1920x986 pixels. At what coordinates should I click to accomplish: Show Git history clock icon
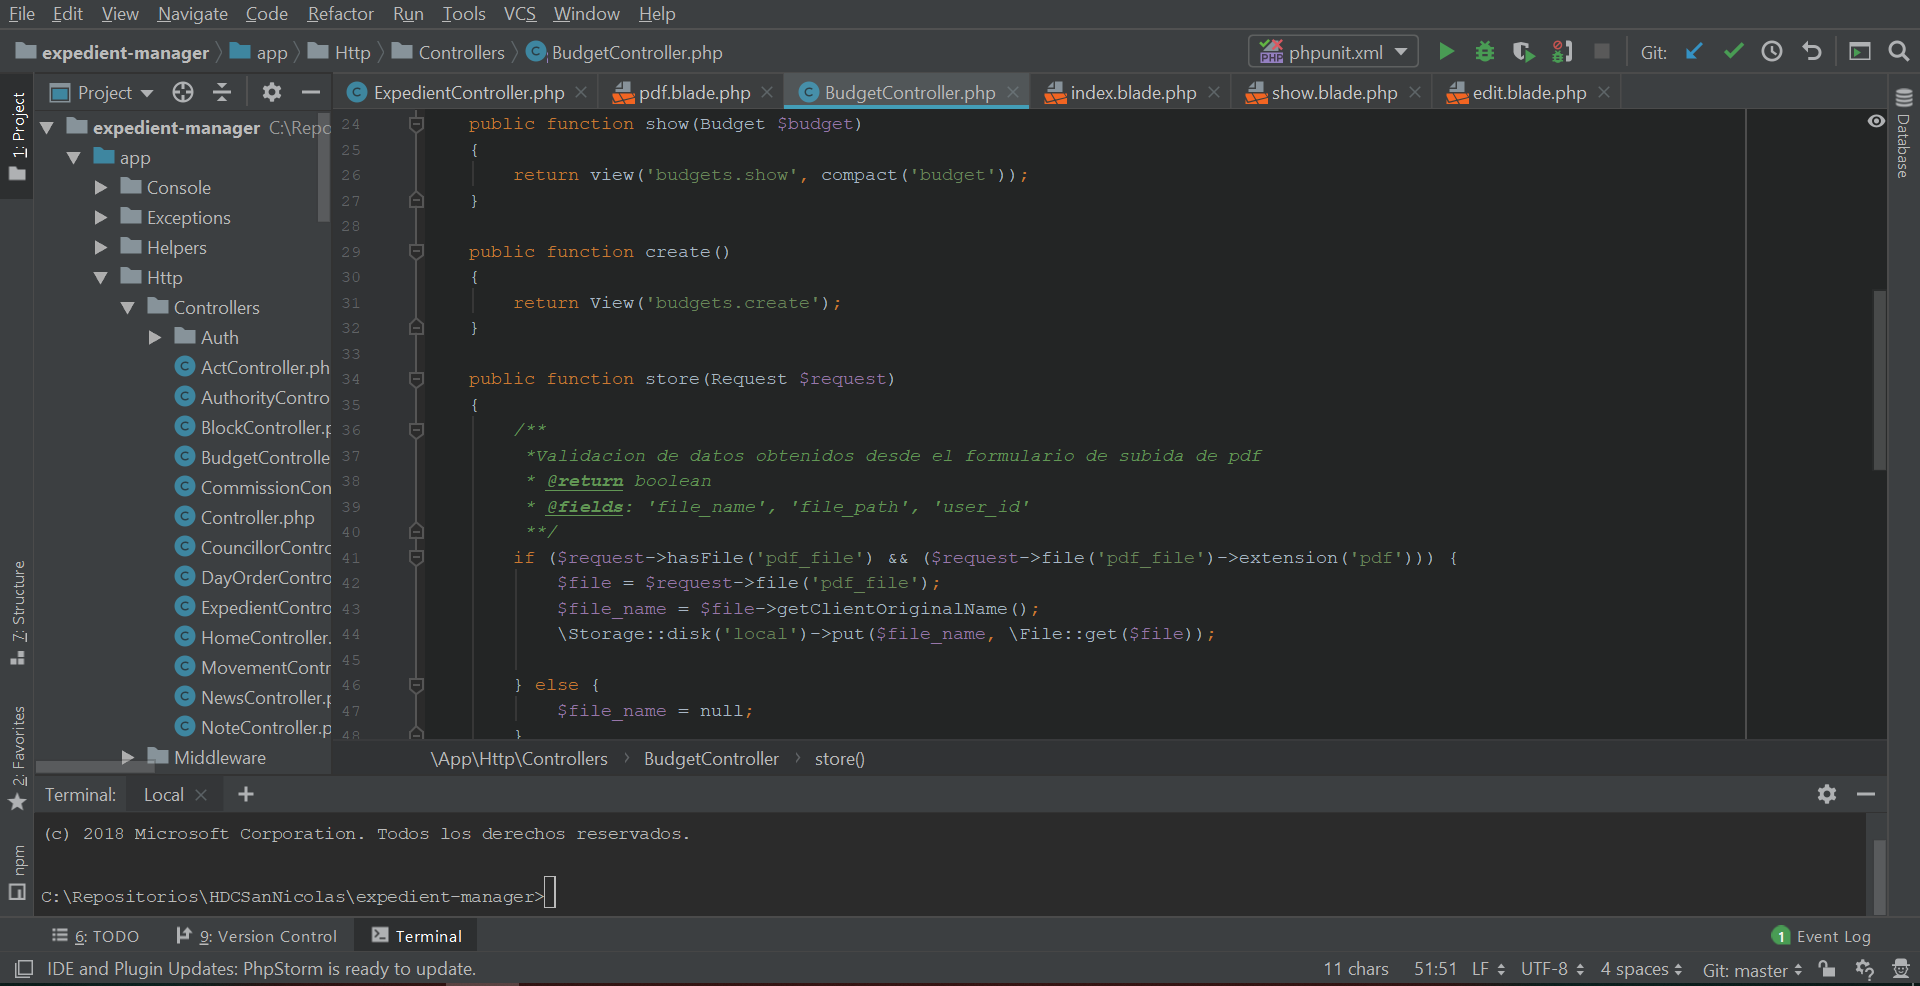pyautogui.click(x=1772, y=52)
